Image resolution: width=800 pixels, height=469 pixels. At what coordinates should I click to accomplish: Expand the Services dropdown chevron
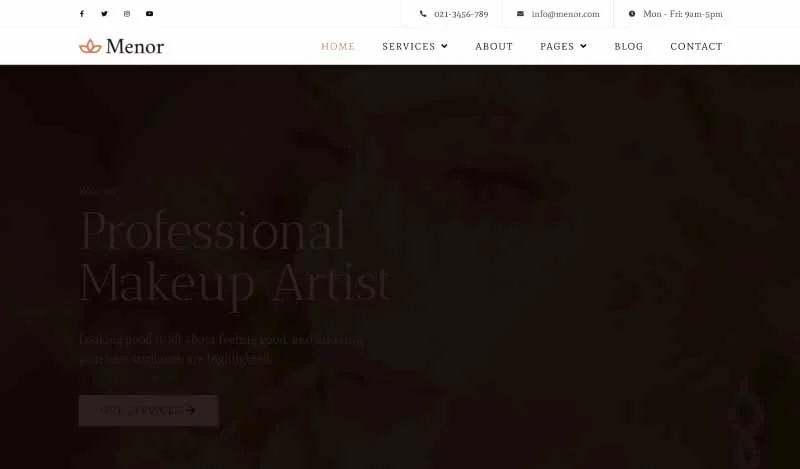point(444,46)
